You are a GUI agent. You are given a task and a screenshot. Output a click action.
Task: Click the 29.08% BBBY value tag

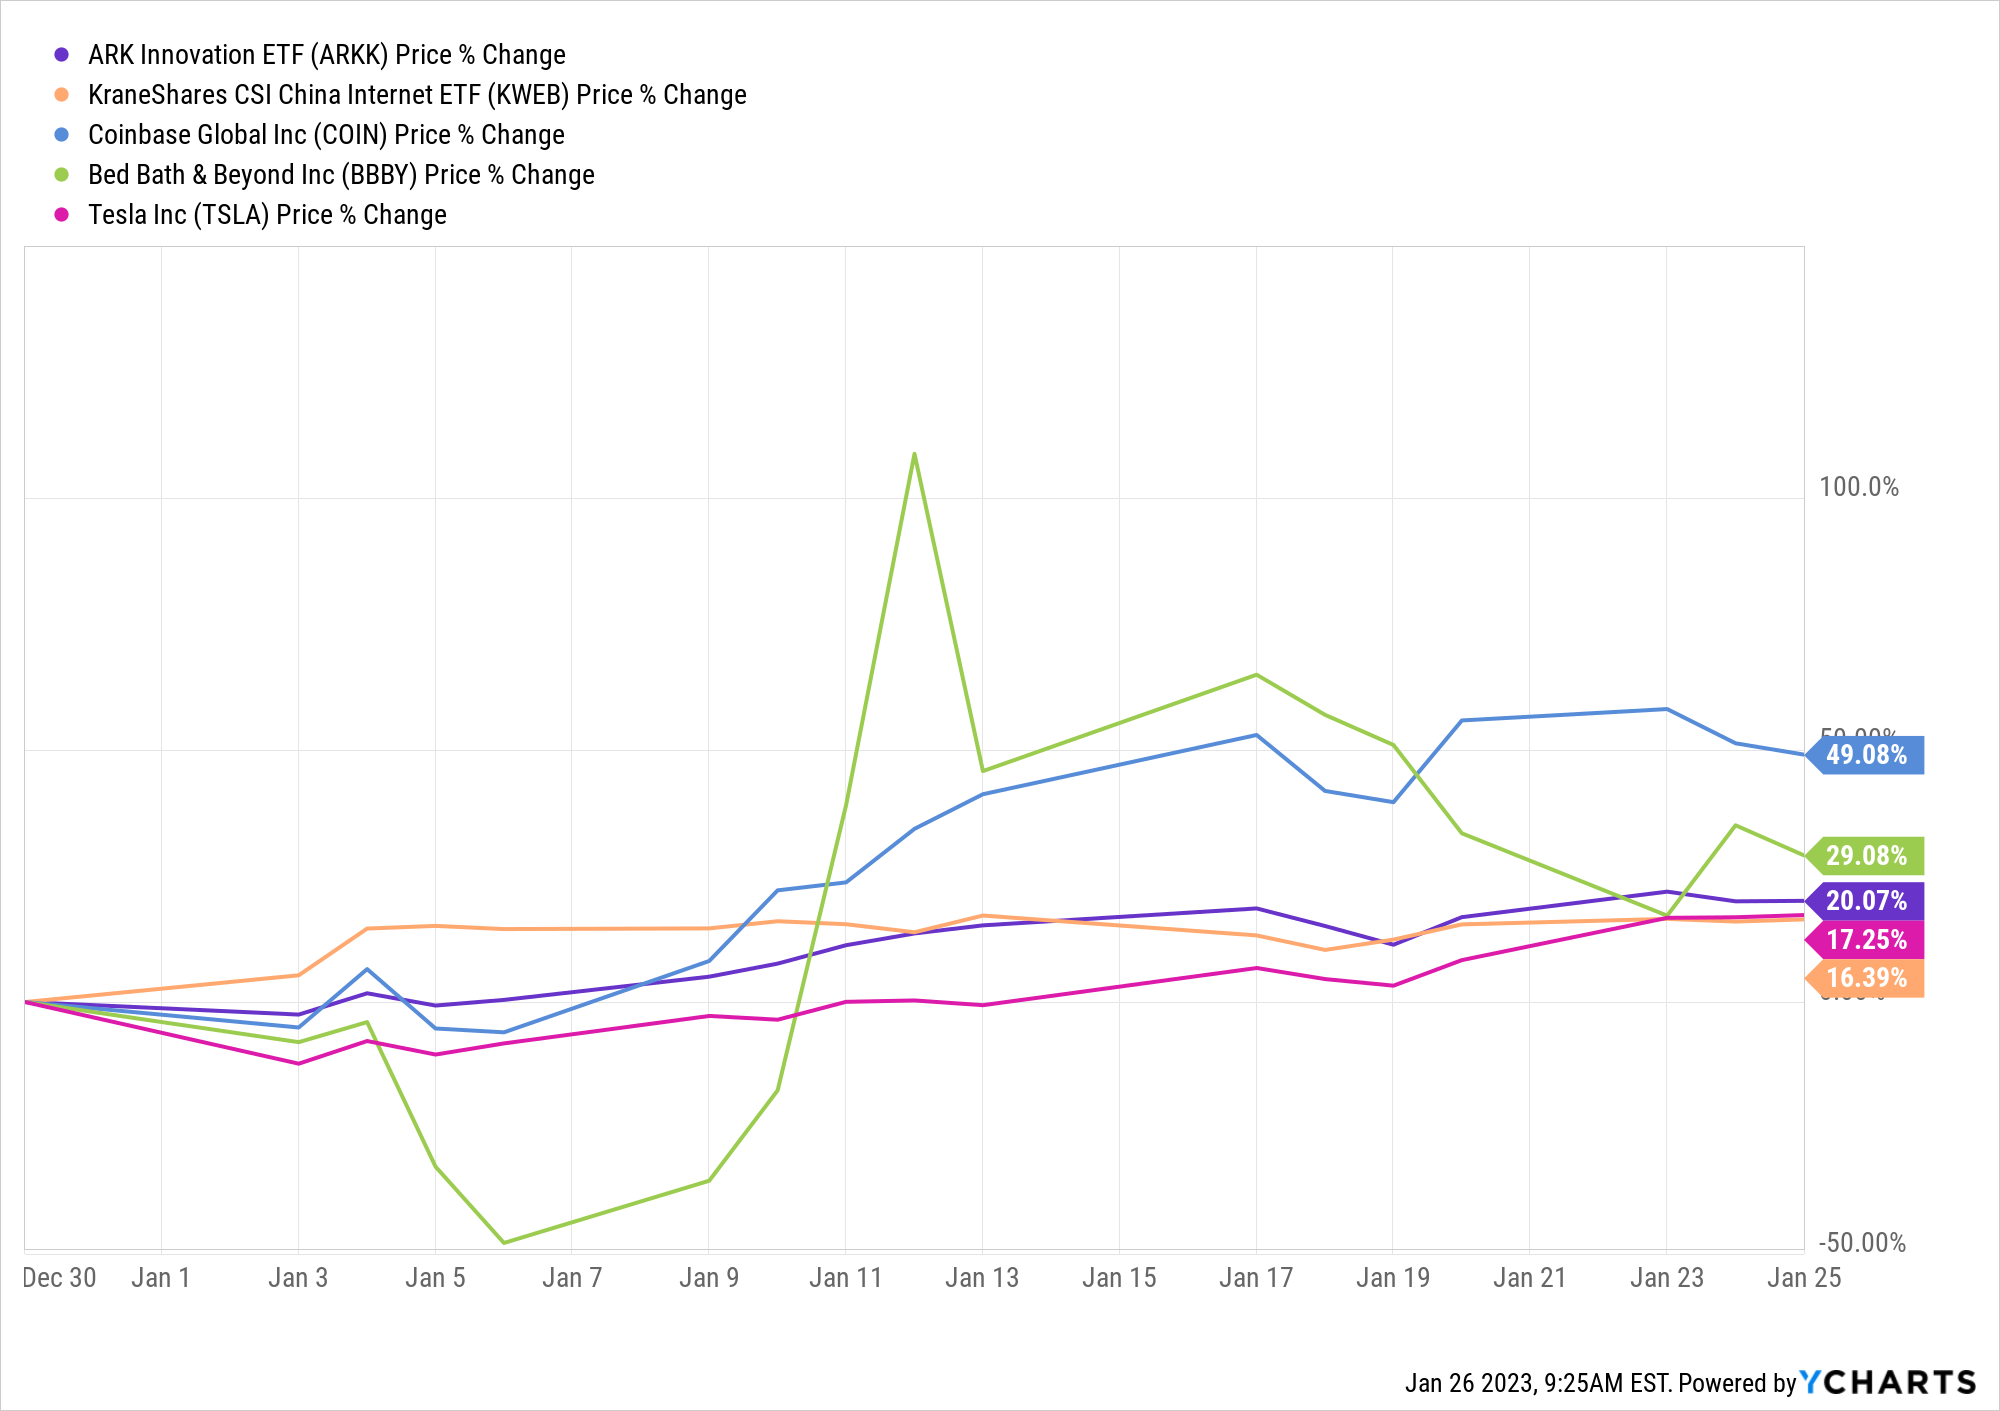pos(1865,856)
